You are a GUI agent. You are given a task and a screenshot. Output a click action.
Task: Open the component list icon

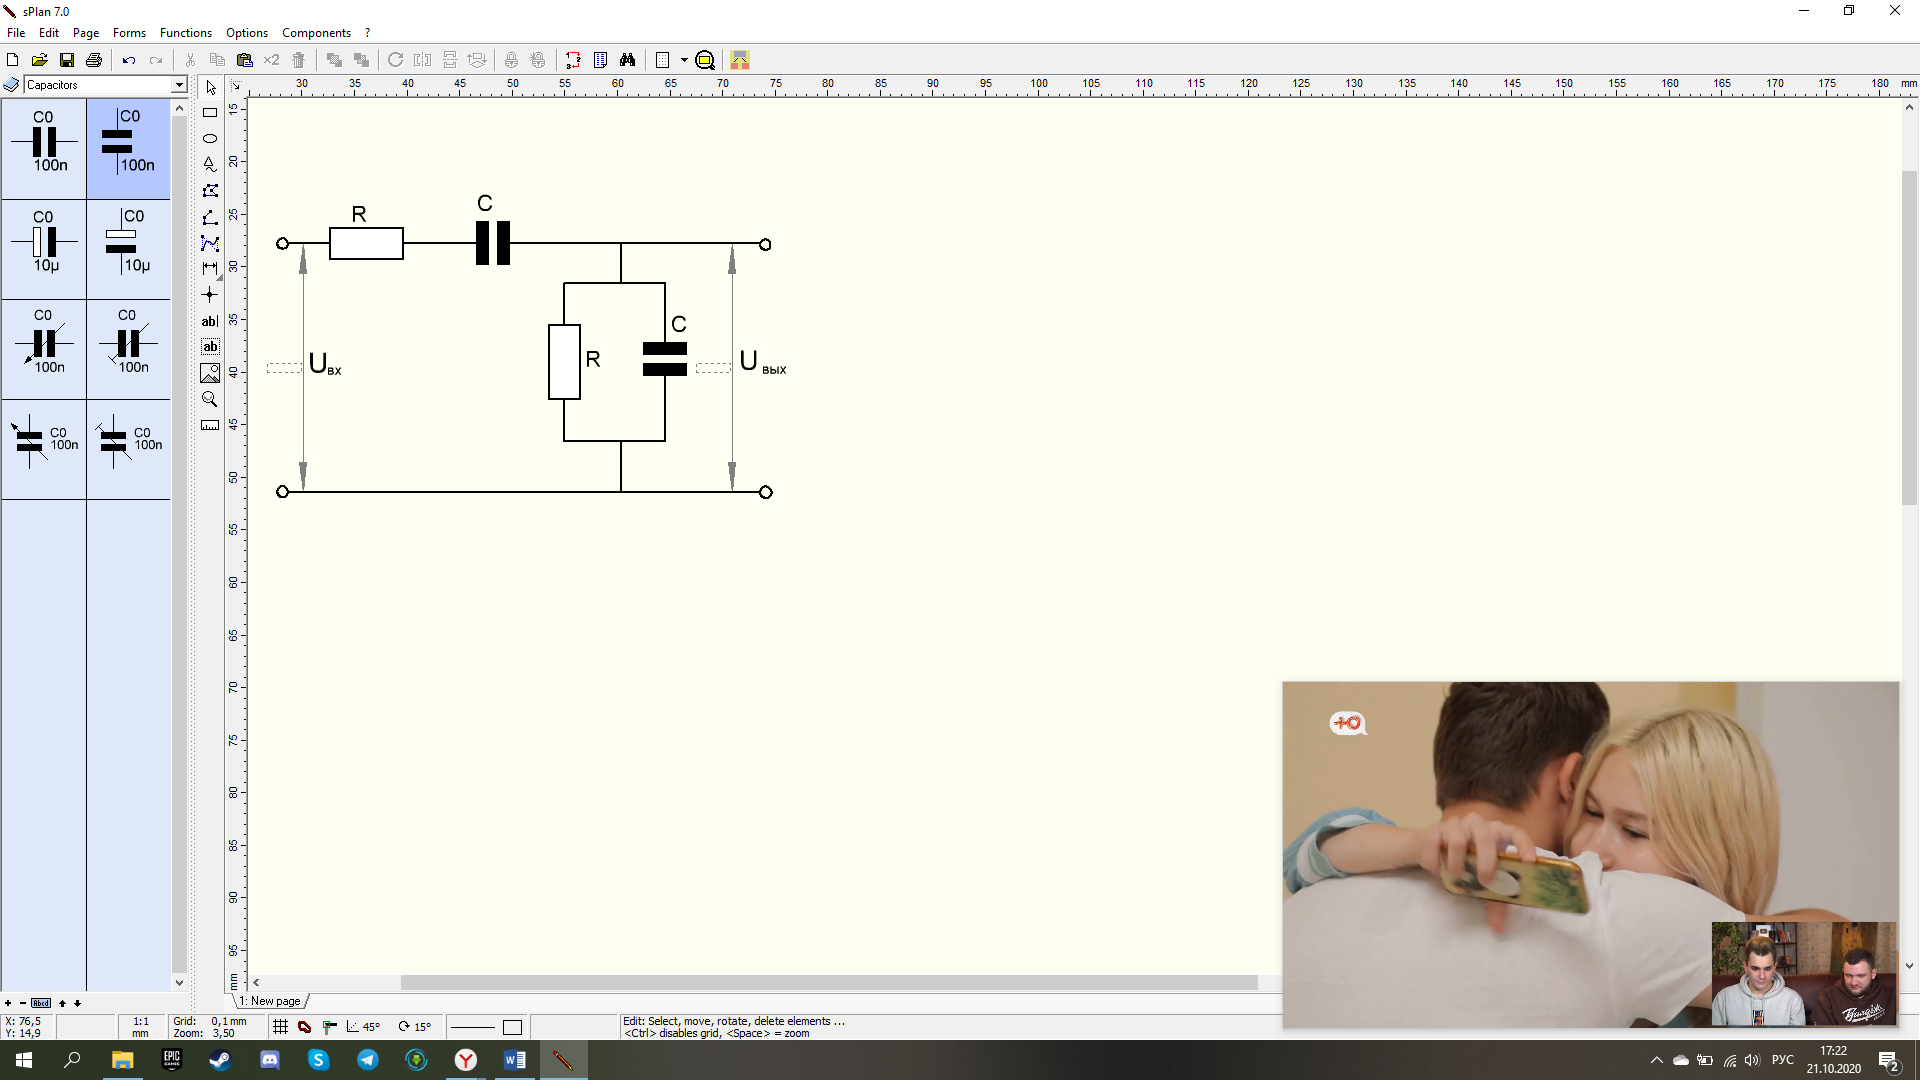600,60
